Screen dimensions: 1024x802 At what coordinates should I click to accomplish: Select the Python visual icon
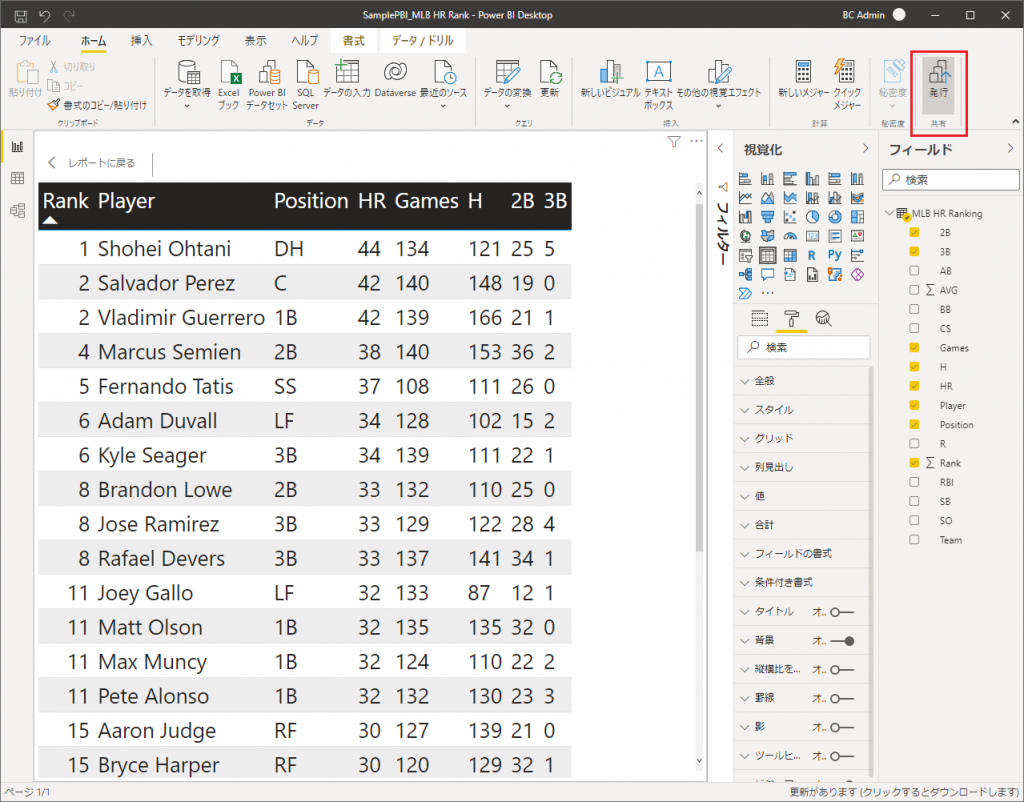[x=835, y=255]
